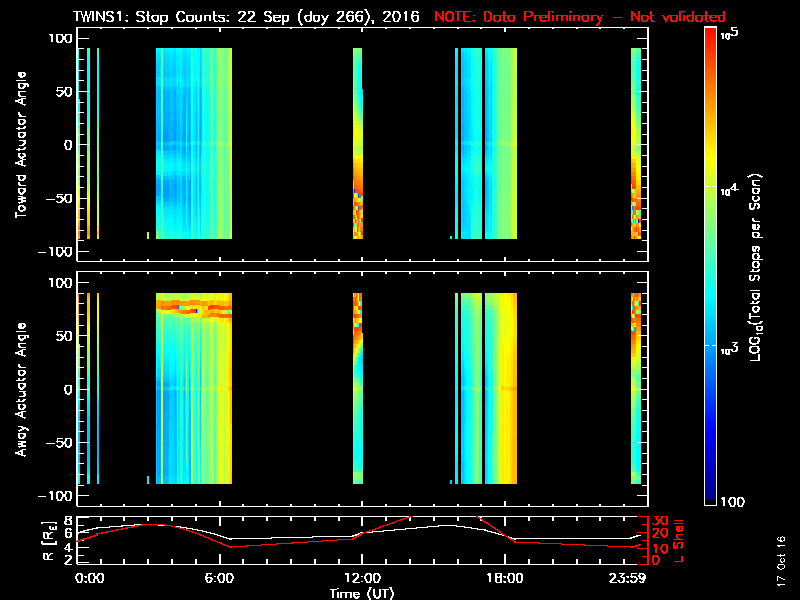Viewport: 800px width, 600px height.
Task: Select the 23:59 time tick label
Action: tap(632, 579)
